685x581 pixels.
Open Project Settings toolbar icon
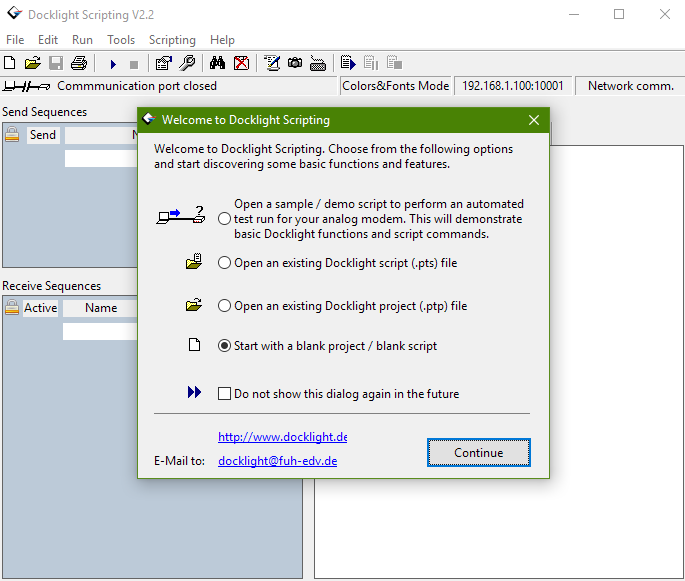point(164,63)
